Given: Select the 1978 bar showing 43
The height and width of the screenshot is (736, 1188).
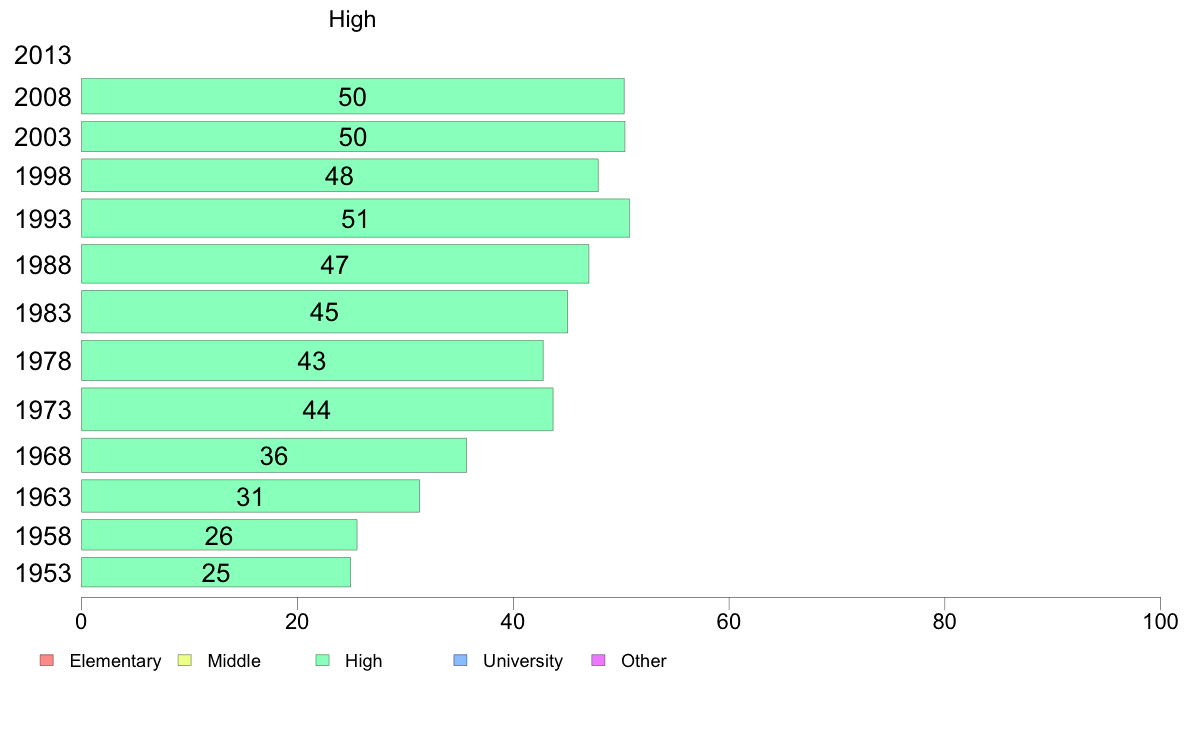Looking at the screenshot, I should click(312, 361).
